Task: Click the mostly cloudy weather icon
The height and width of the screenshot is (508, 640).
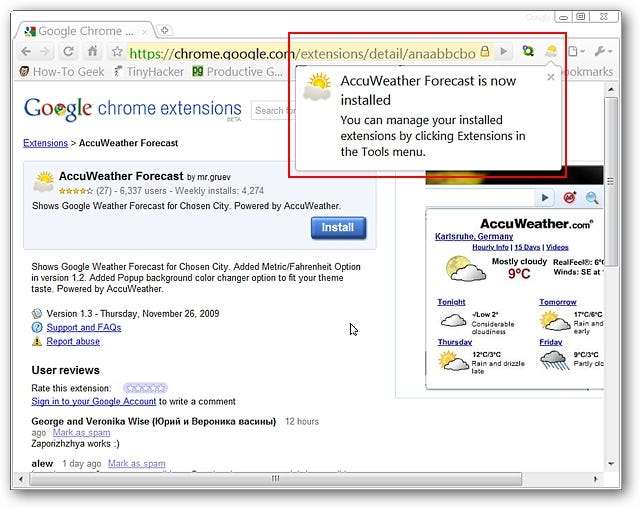Action: (466, 268)
